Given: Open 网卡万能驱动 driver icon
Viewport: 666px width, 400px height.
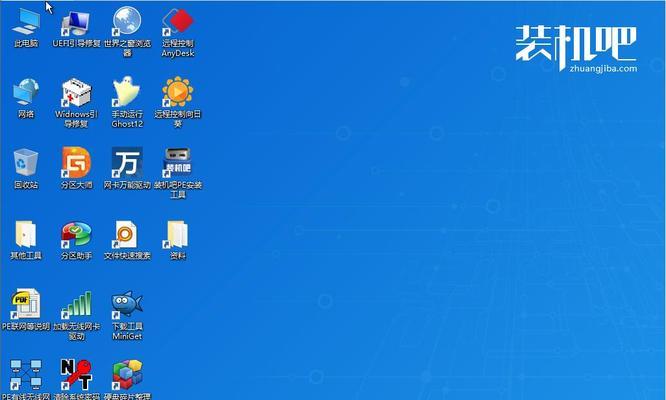Looking at the screenshot, I should (127, 162).
